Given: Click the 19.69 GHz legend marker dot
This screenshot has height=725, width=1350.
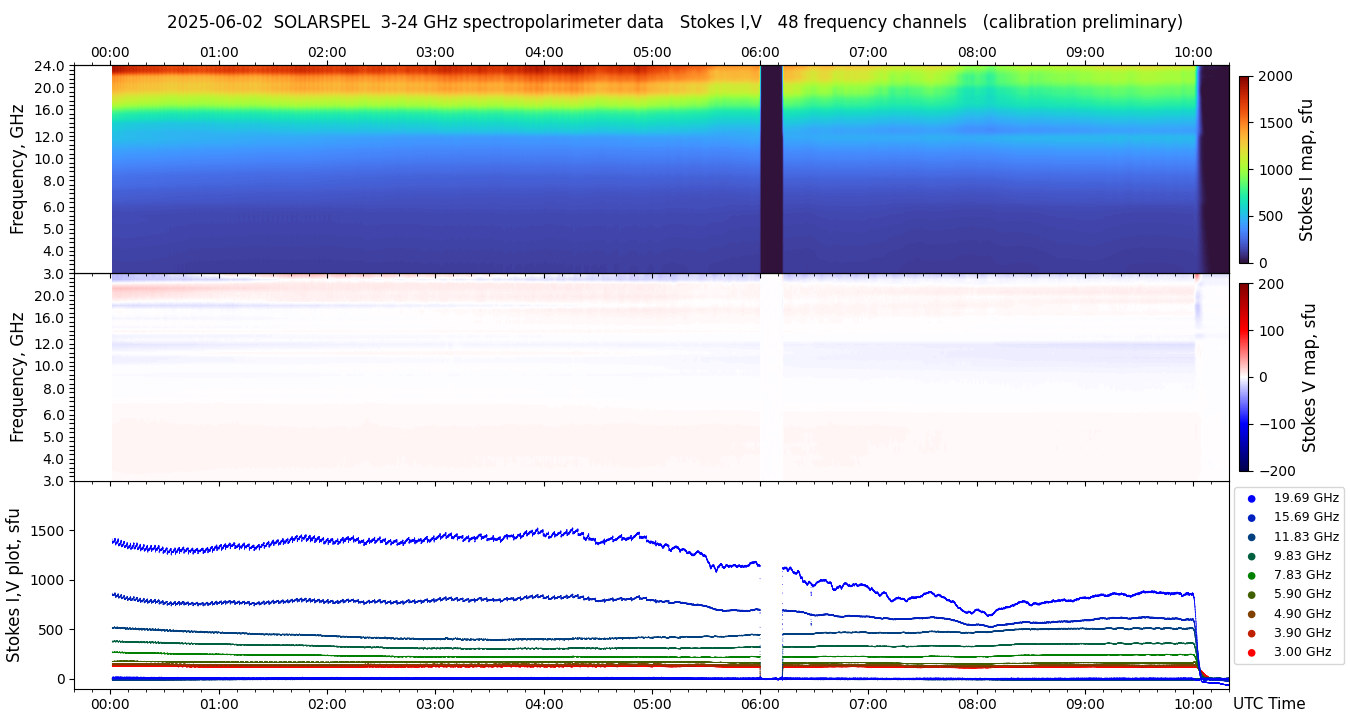Looking at the screenshot, I should point(1251,498).
